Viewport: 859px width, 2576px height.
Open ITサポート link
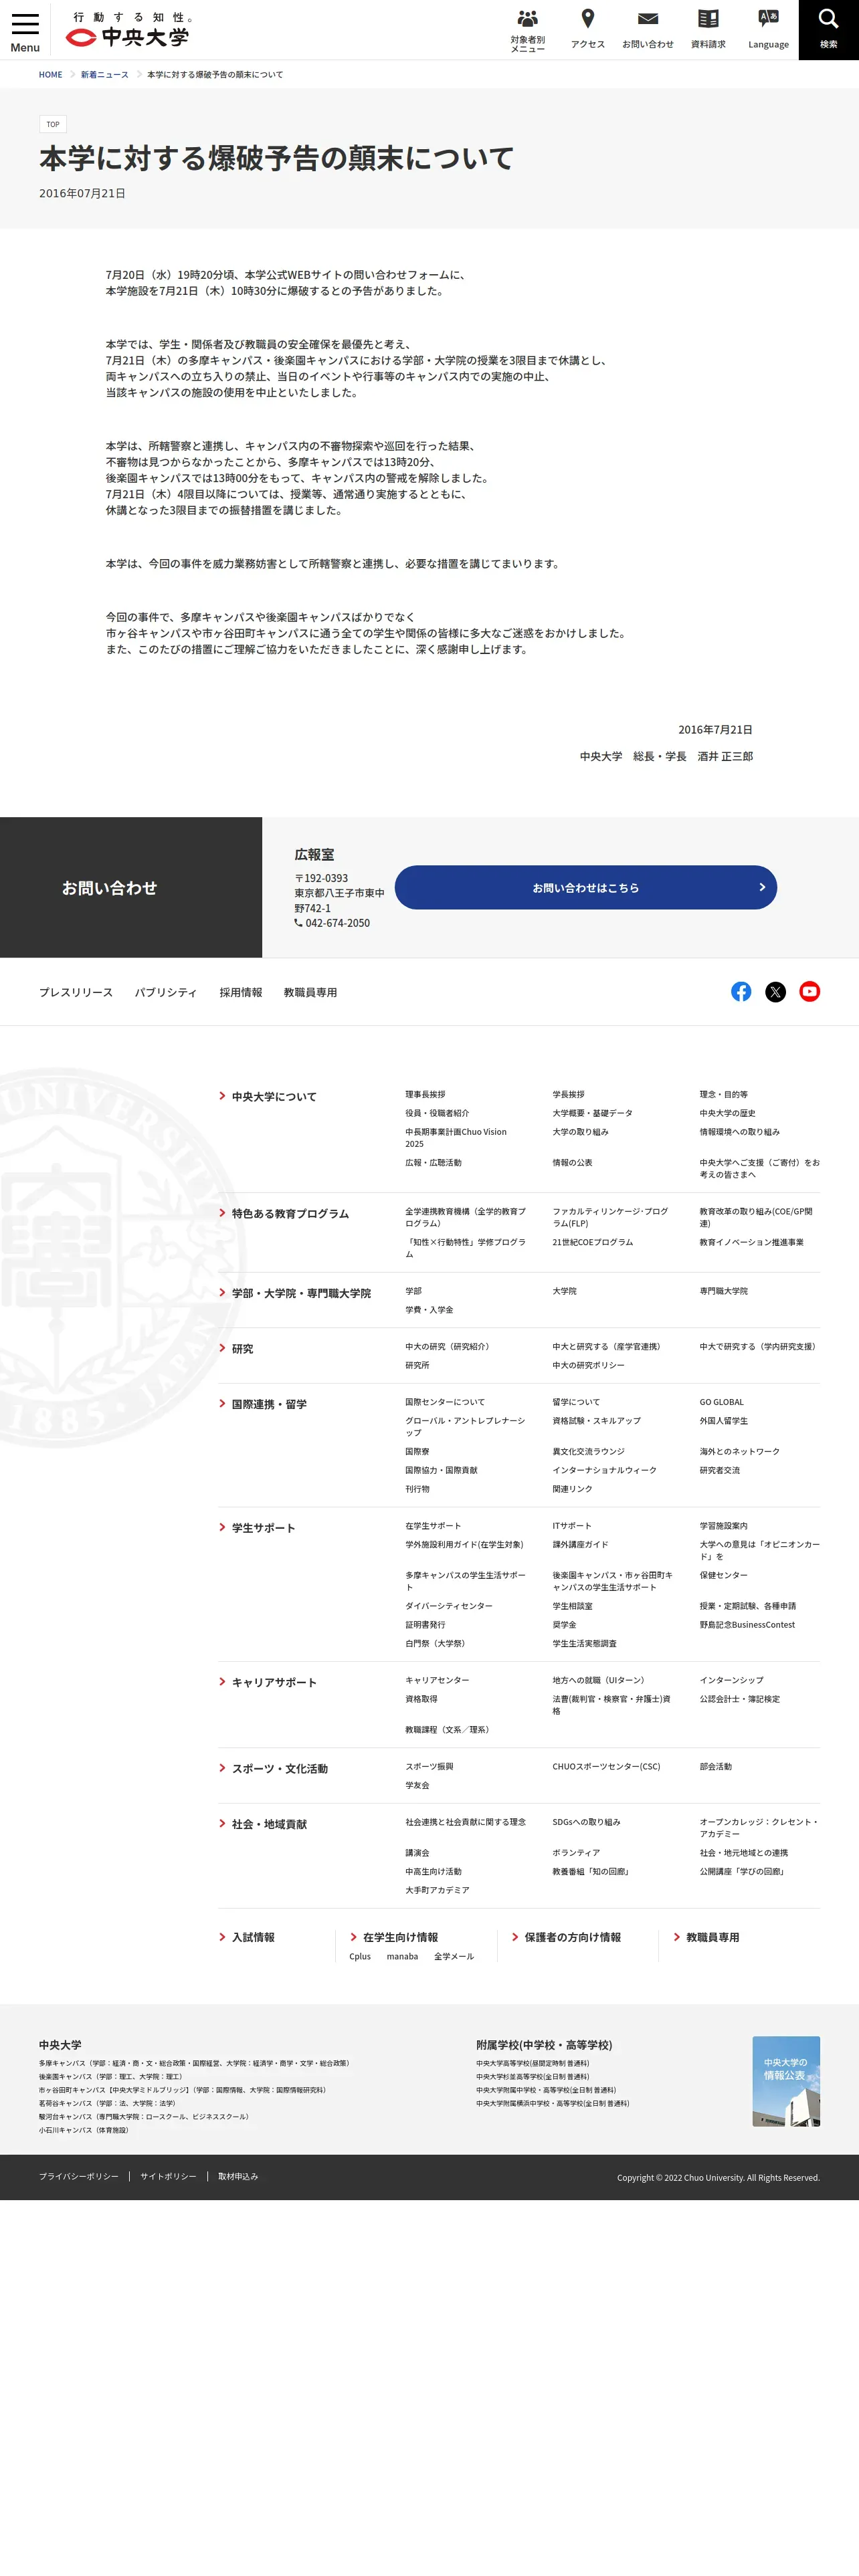572,1525
